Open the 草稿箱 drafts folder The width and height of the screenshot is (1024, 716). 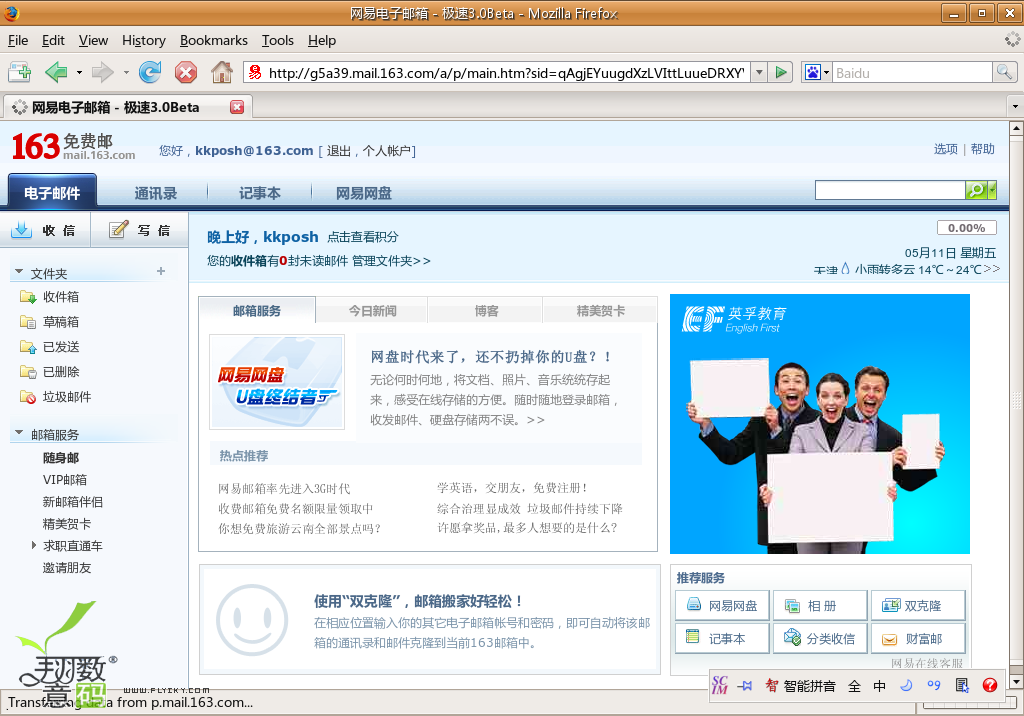[x=61, y=321]
